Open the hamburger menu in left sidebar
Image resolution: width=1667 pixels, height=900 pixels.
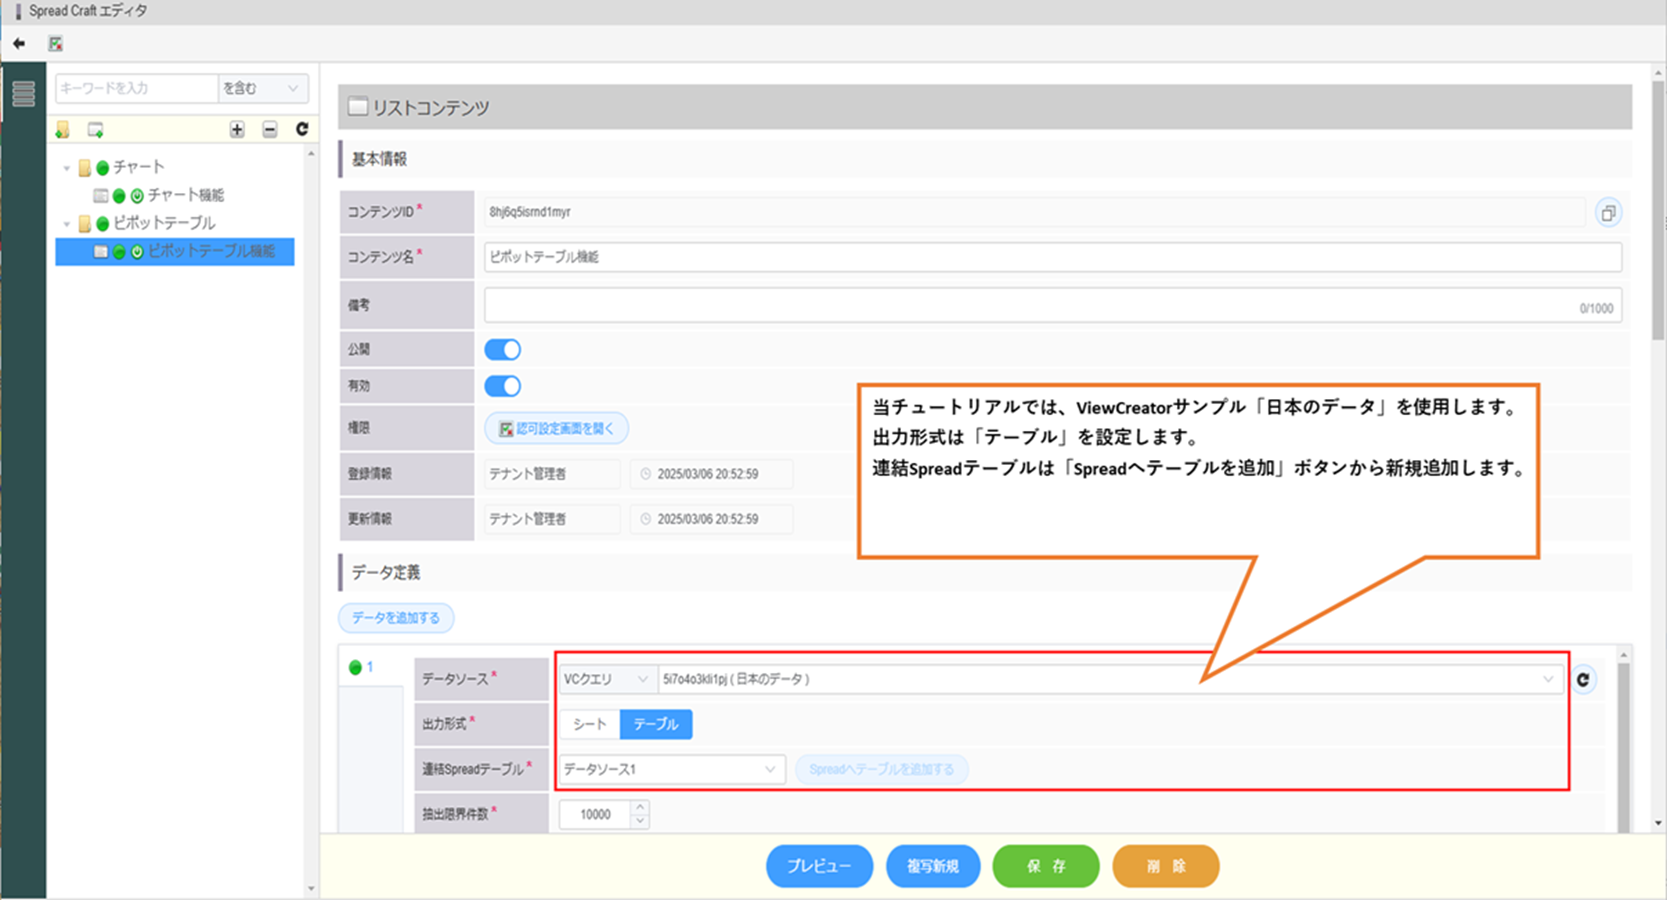(23, 94)
